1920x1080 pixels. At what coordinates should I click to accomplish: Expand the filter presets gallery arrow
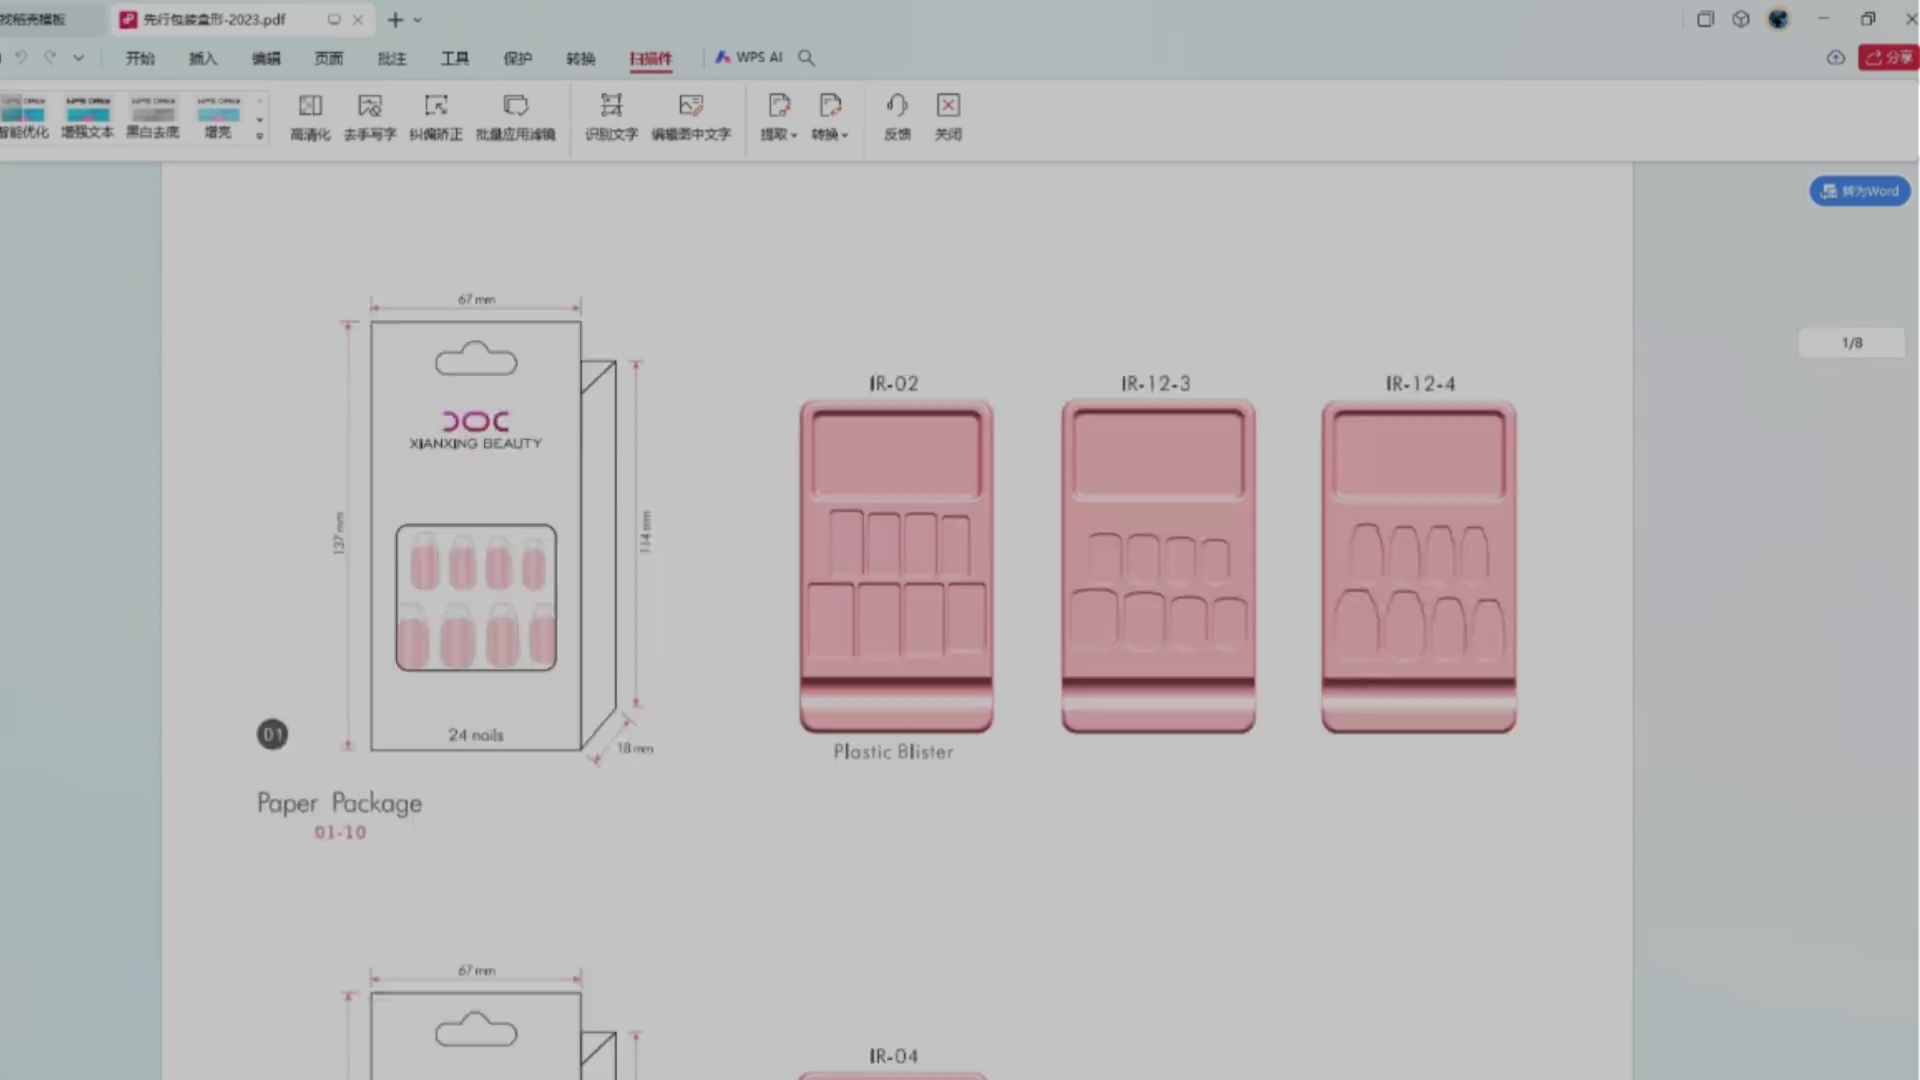coord(260,136)
